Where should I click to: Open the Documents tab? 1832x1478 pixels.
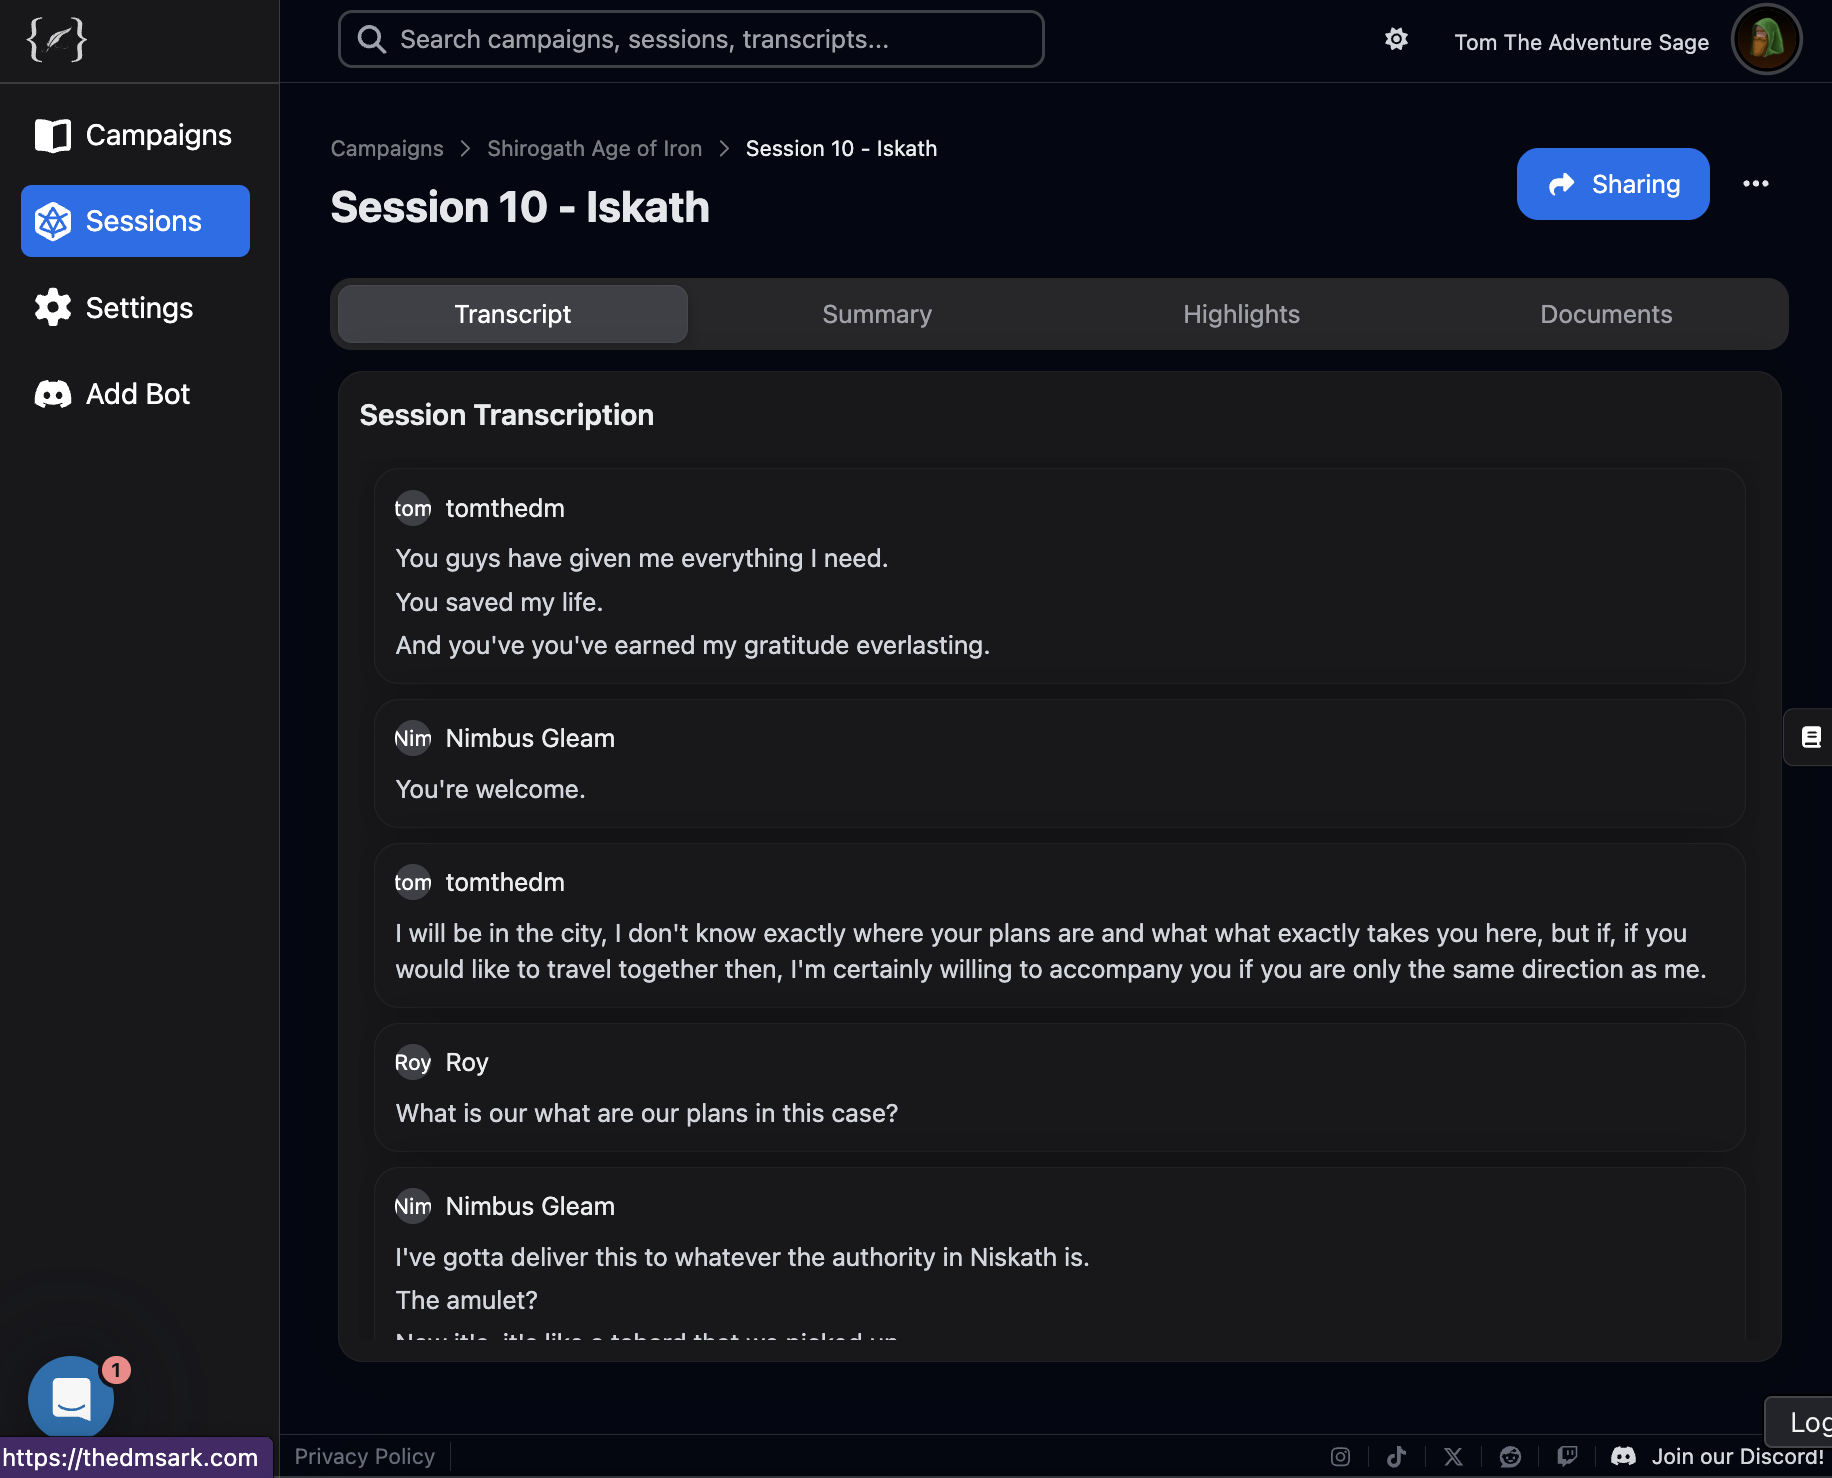click(1605, 314)
